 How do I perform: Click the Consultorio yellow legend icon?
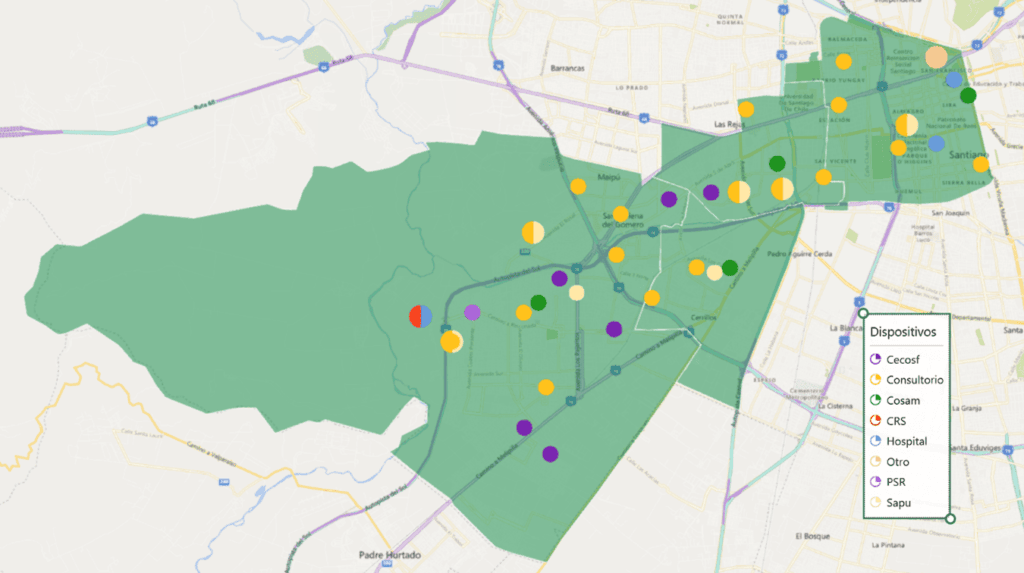pos(875,380)
